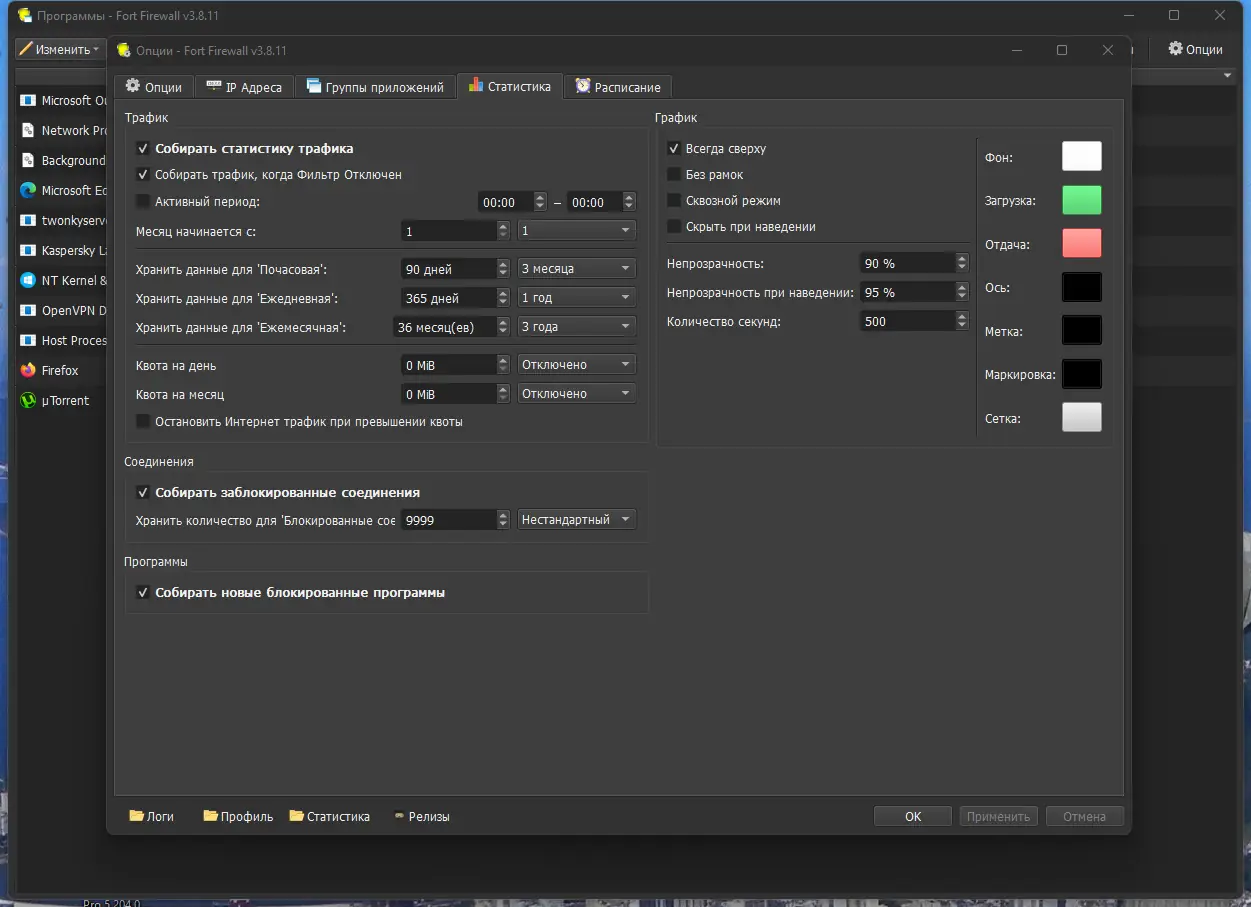
Task: Click the twonkyserver program icon
Action: [x=28, y=221]
